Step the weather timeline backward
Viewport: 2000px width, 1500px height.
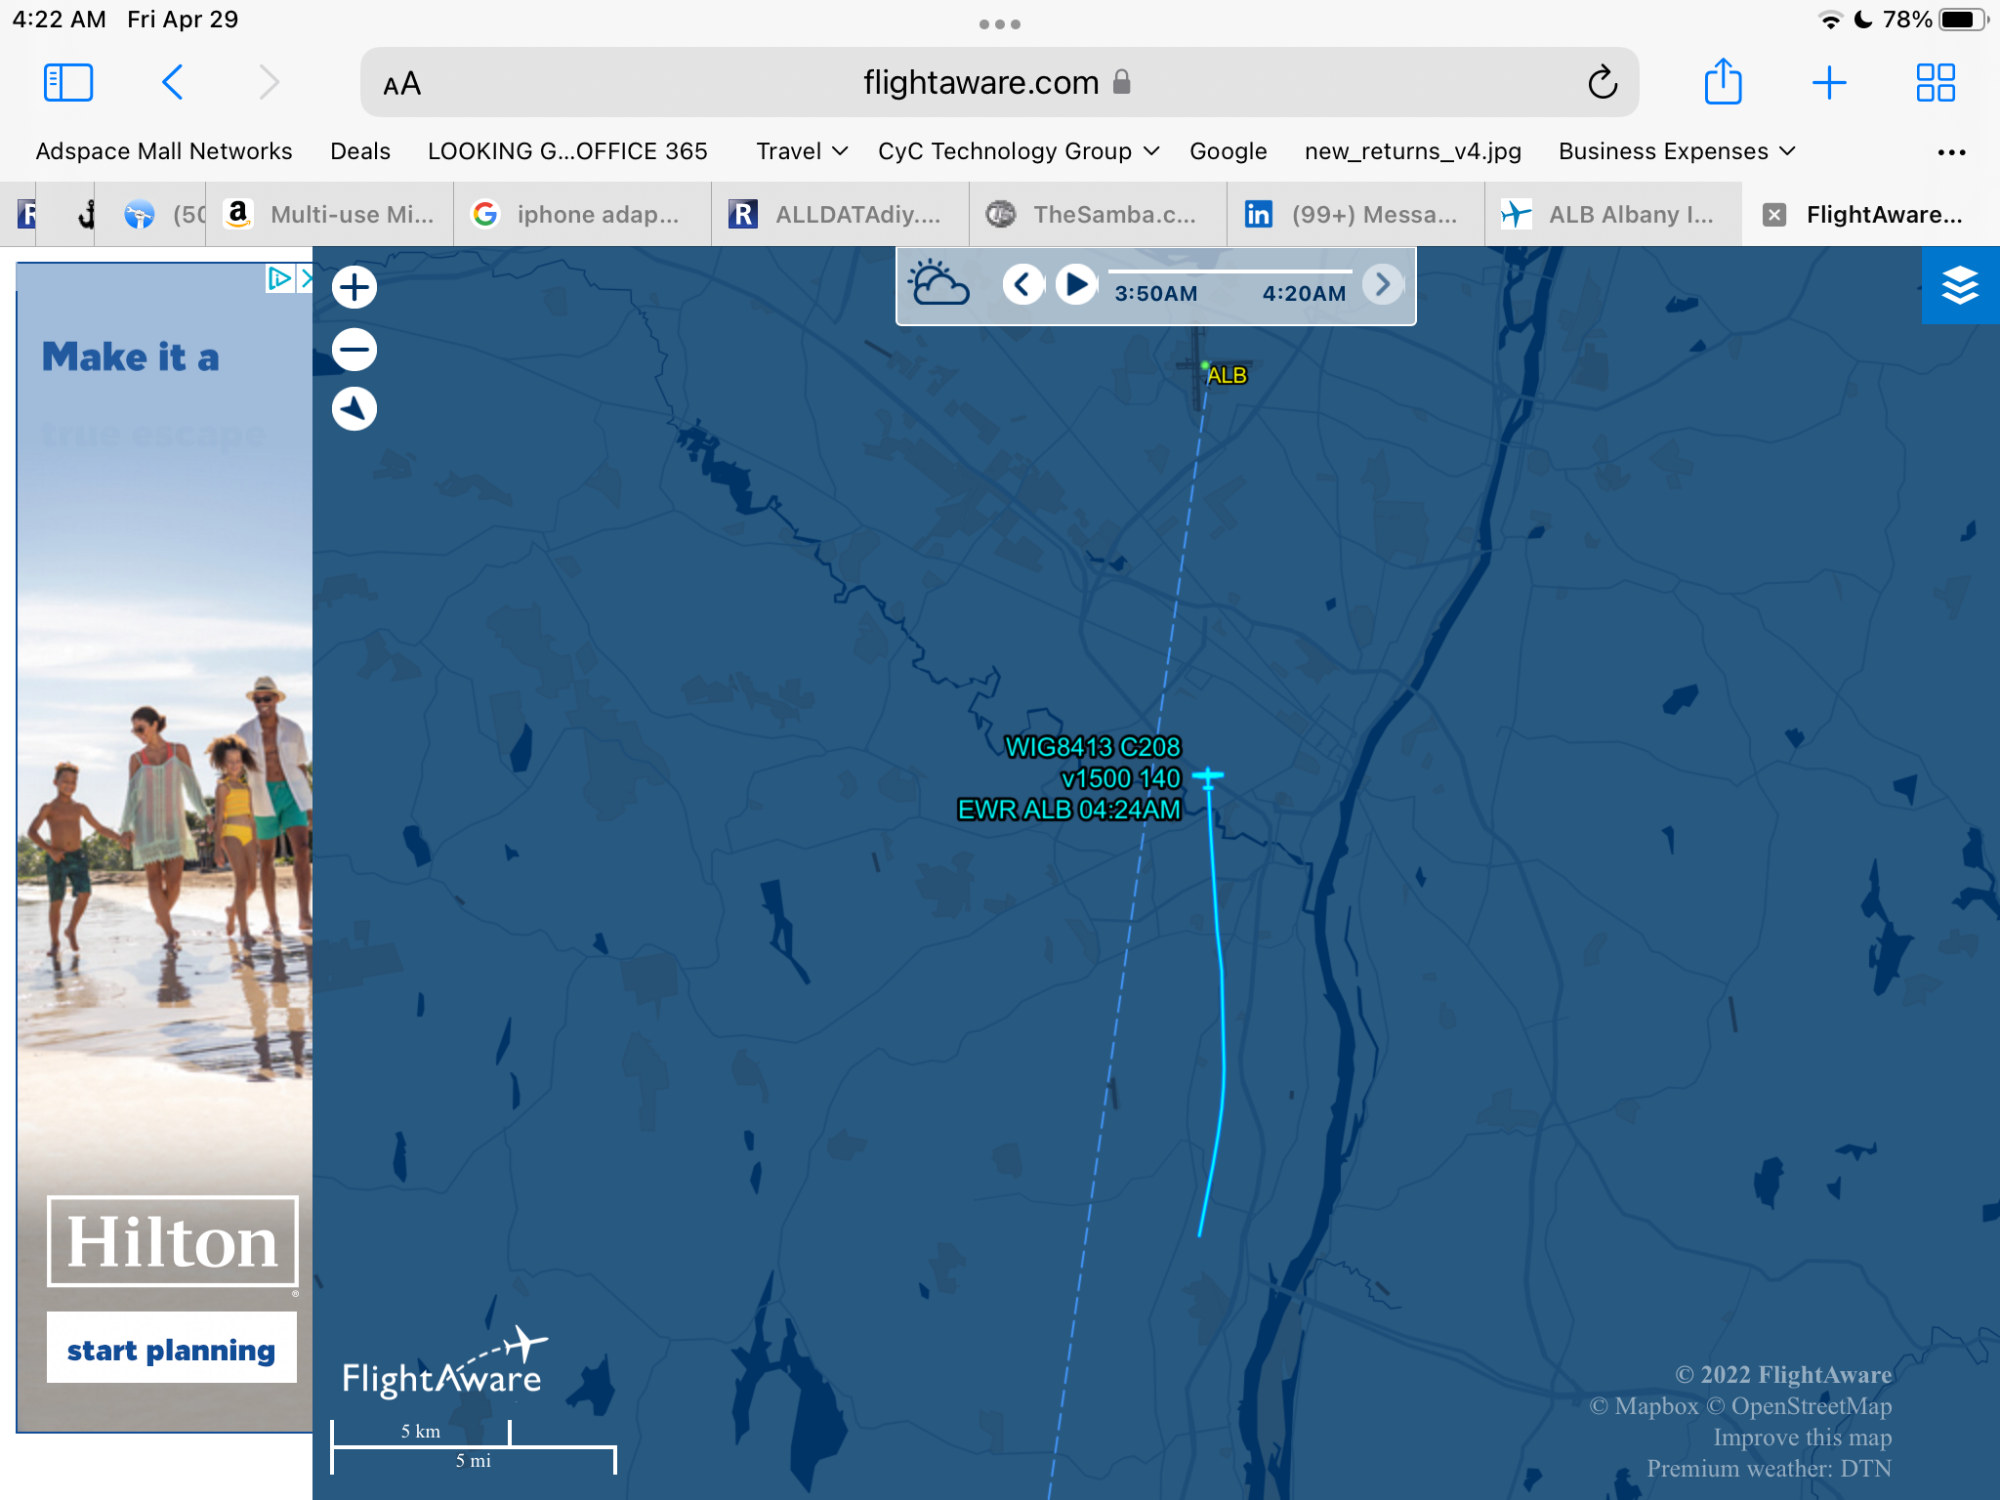1022,285
